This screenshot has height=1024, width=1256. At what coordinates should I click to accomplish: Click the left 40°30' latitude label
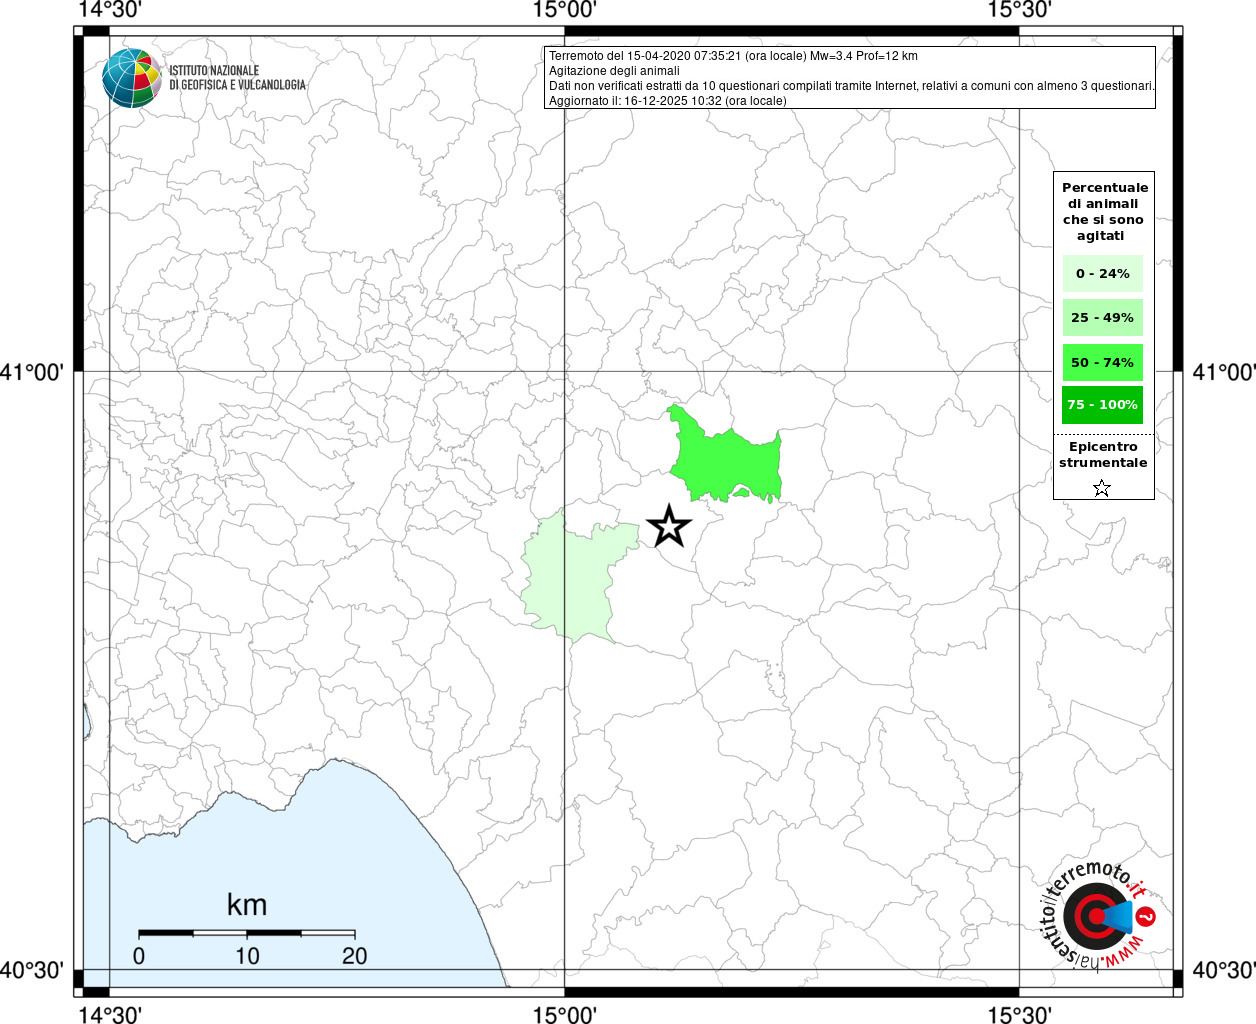32,970
